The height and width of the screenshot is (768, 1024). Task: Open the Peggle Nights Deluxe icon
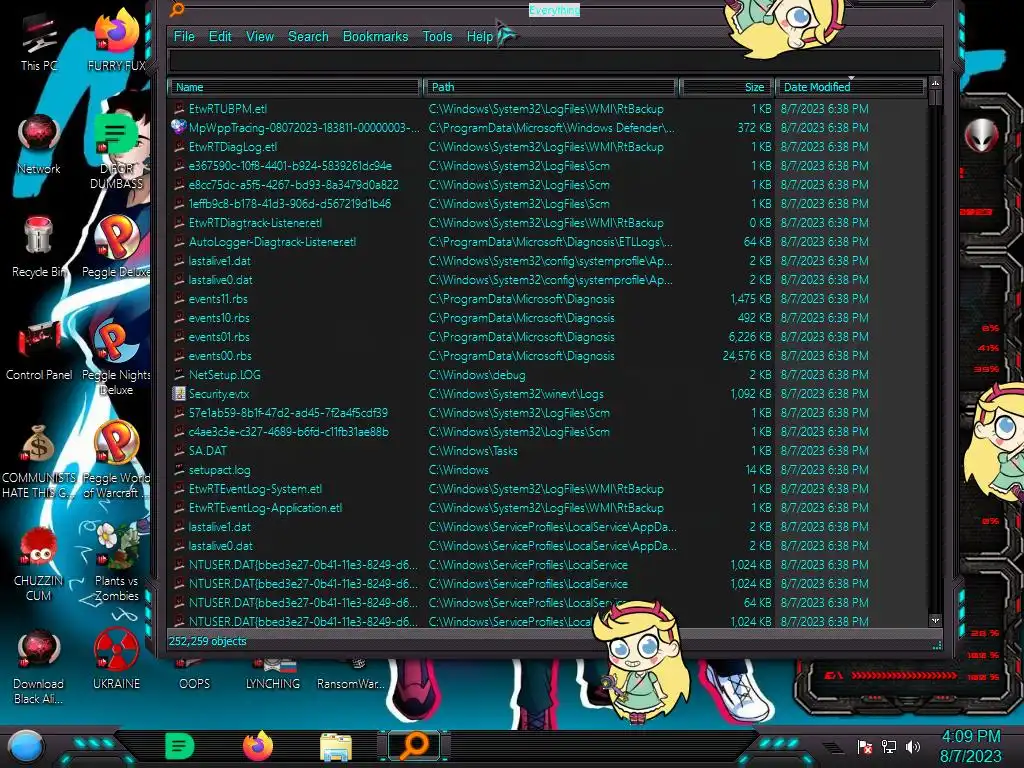[116, 358]
